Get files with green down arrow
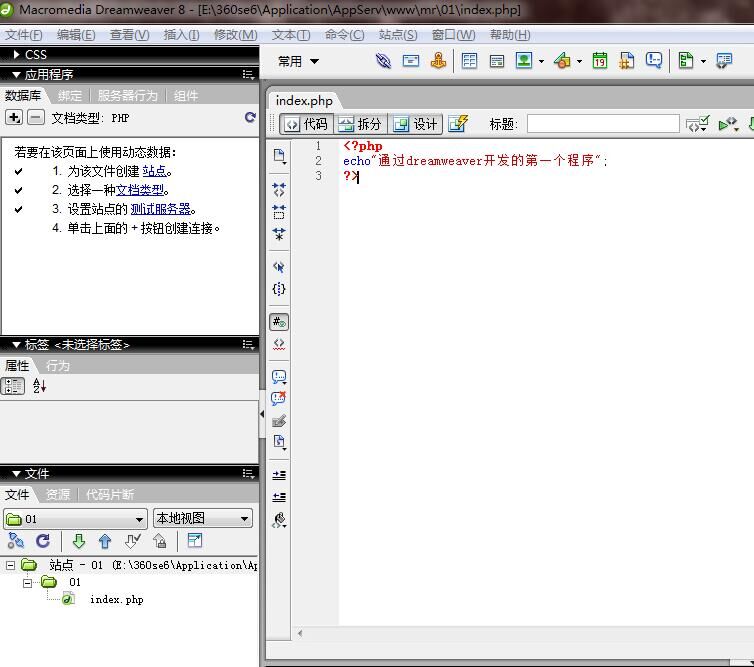754x667 pixels. point(79,541)
